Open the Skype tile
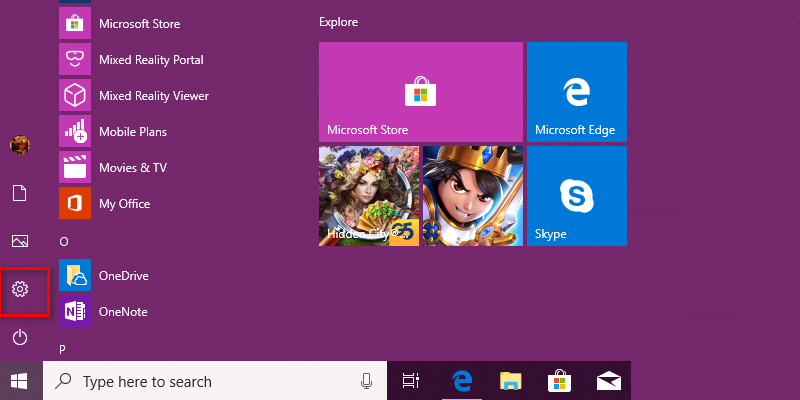800x400 pixels. tap(577, 196)
